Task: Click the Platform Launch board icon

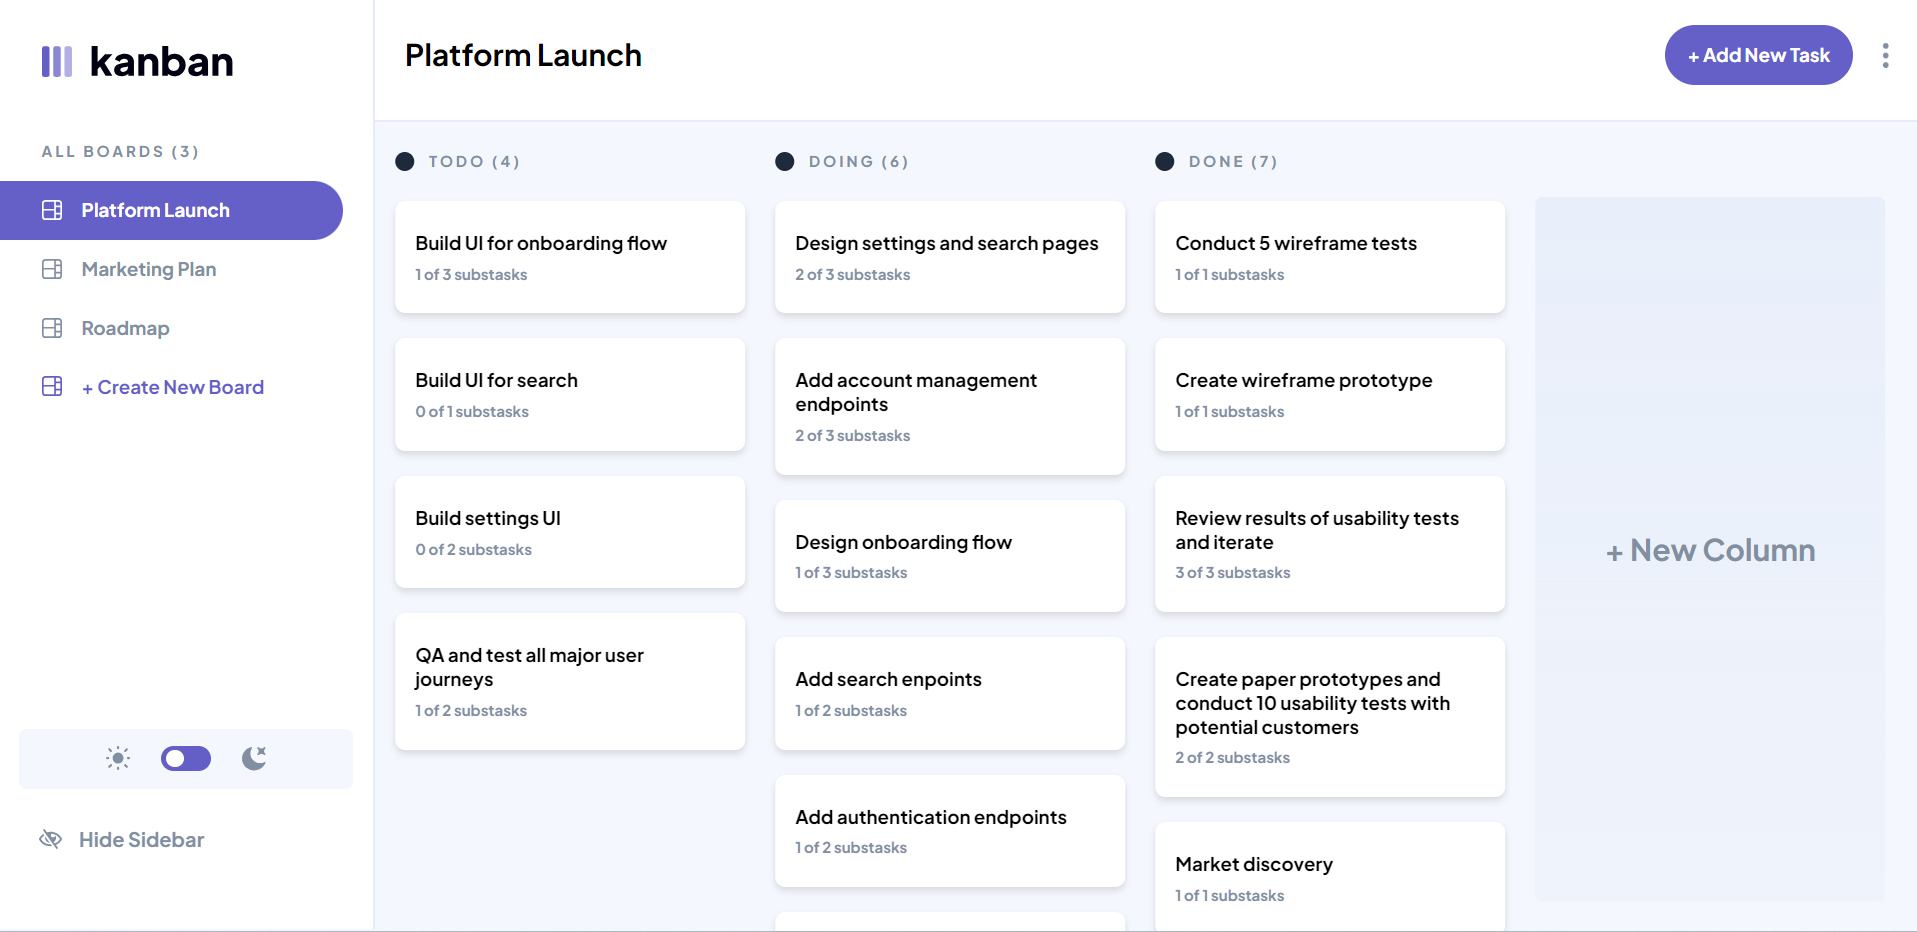Action: pos(52,210)
